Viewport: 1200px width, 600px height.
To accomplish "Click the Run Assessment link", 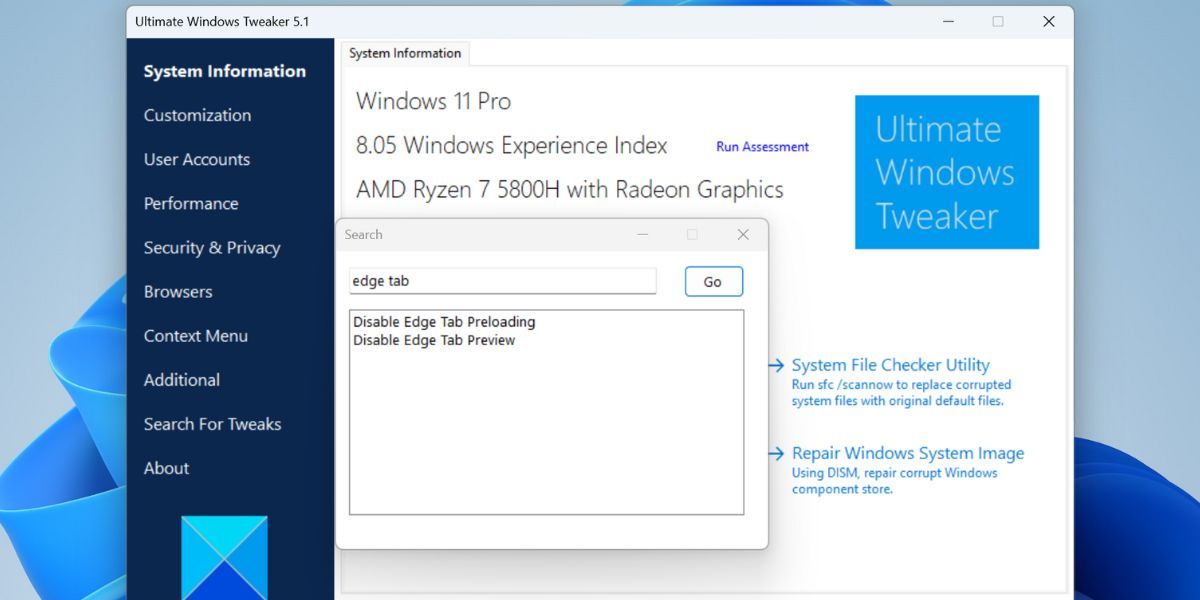I will click(x=762, y=146).
